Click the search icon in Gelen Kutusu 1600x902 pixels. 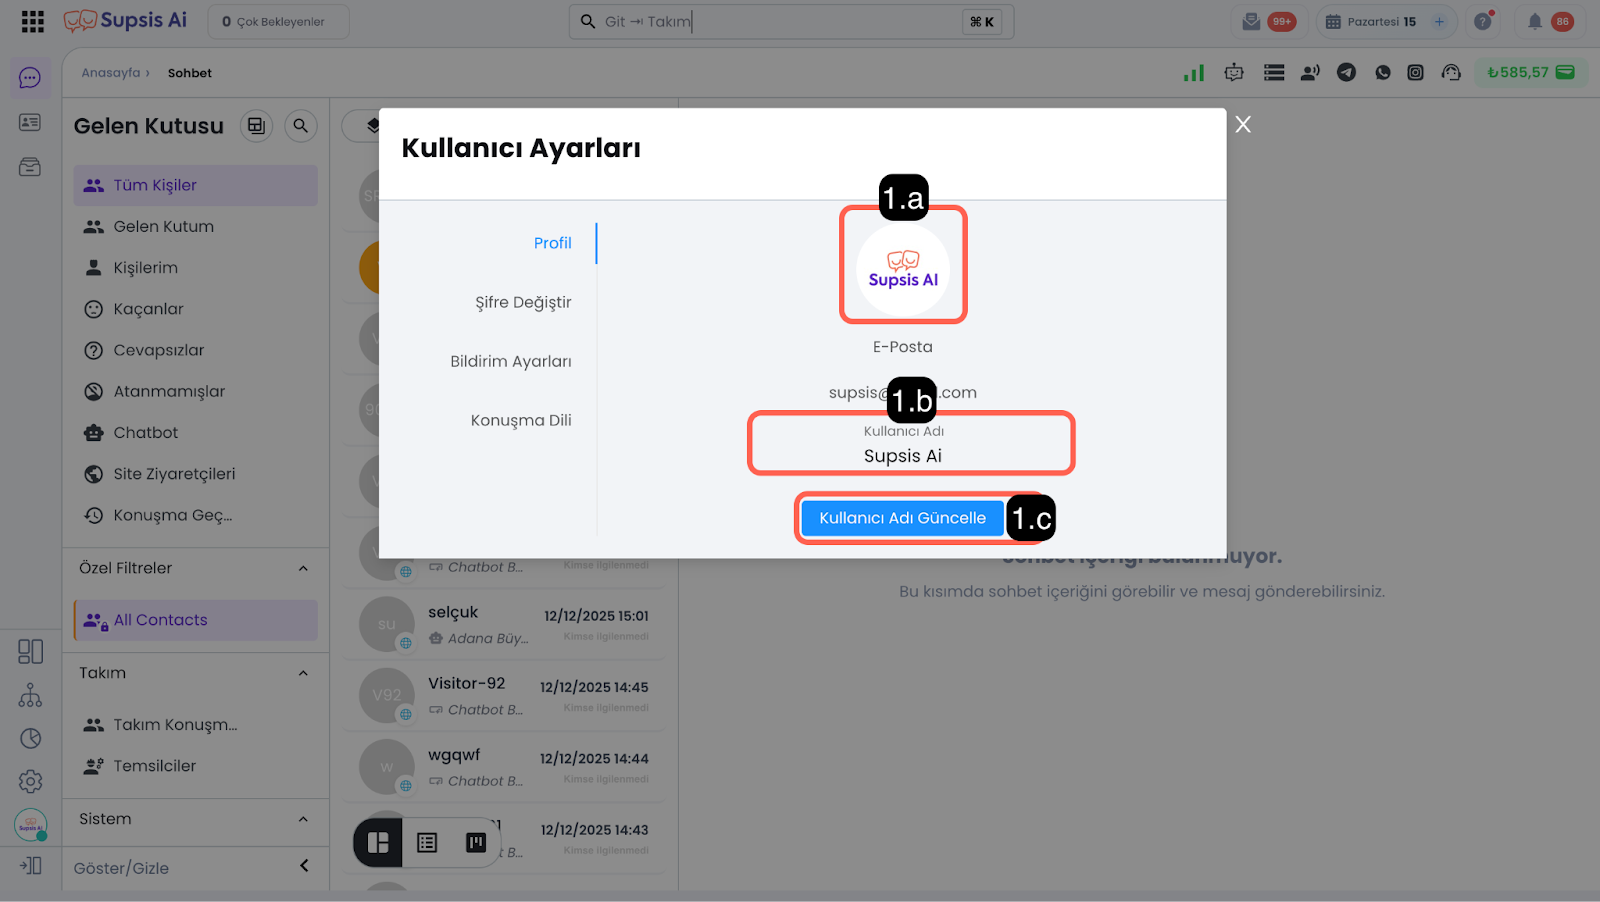pyautogui.click(x=300, y=126)
